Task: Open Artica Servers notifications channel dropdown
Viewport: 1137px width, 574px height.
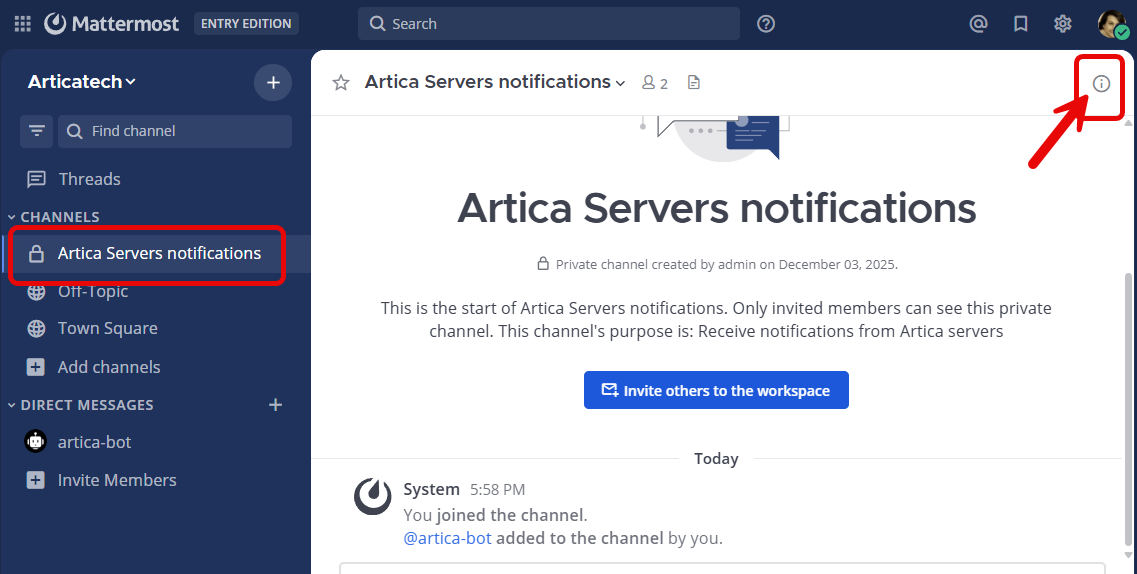Action: pyautogui.click(x=495, y=82)
